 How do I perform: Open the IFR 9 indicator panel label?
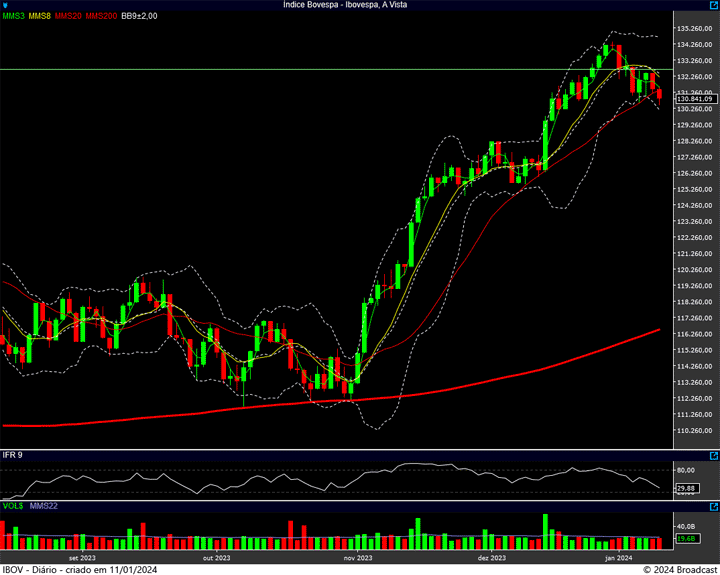tap(13, 455)
